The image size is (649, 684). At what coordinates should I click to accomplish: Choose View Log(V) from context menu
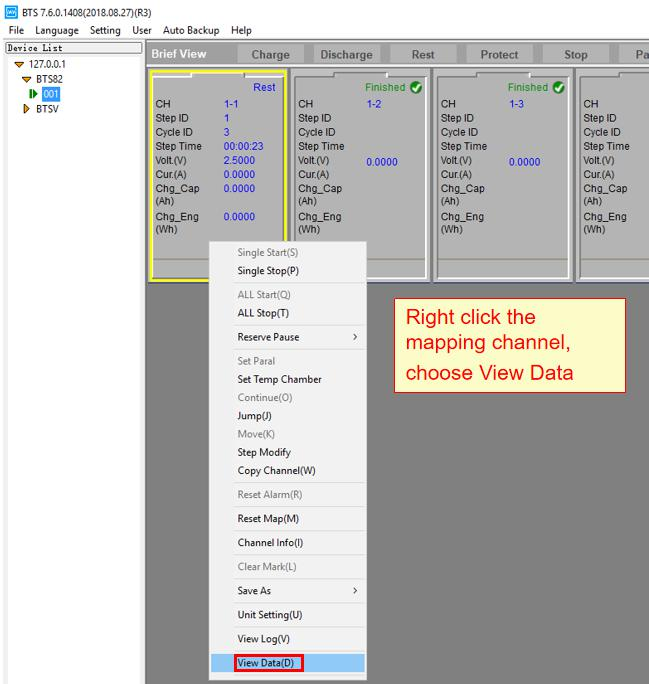point(287,639)
